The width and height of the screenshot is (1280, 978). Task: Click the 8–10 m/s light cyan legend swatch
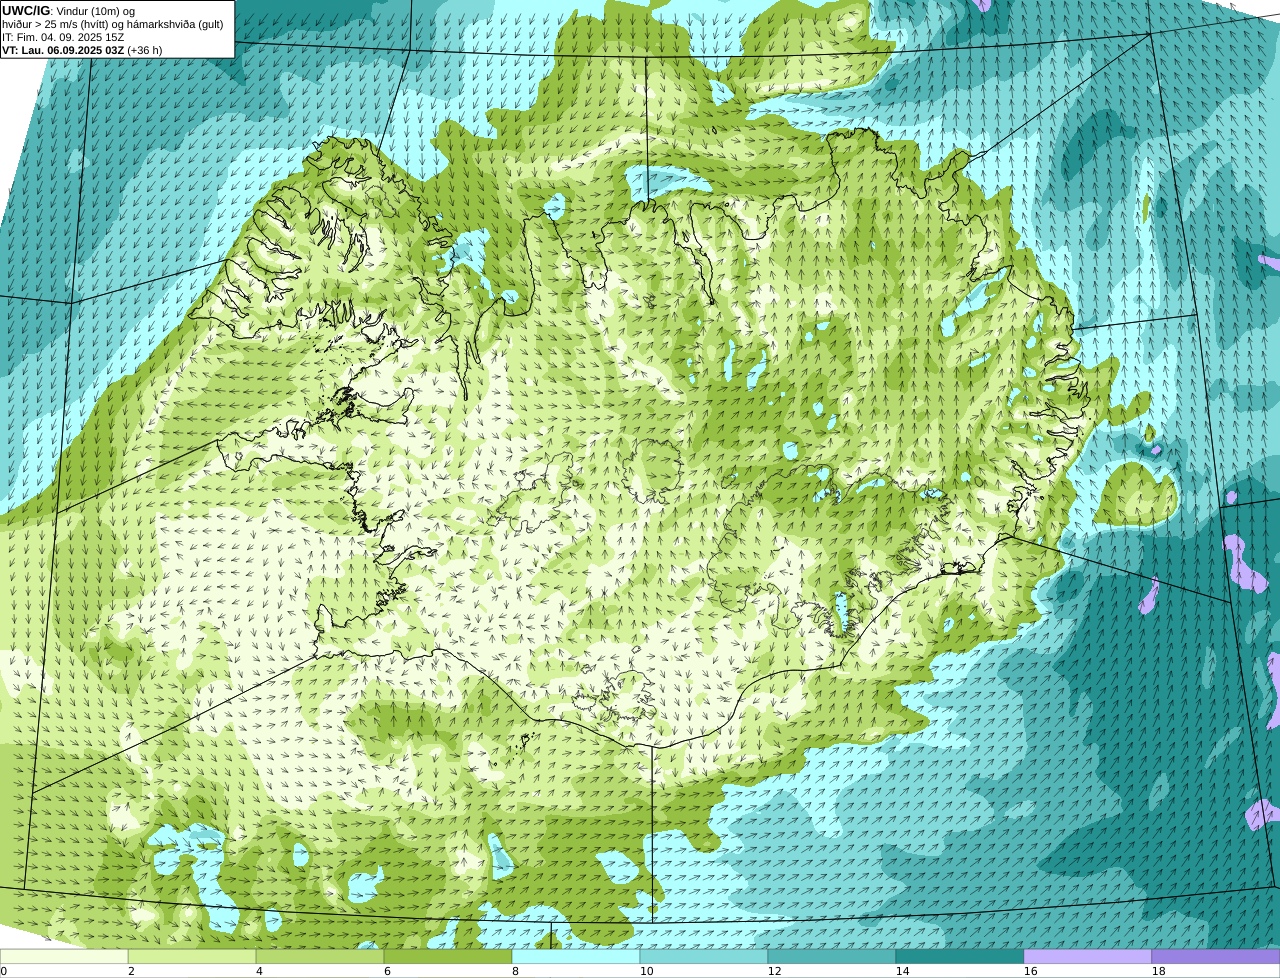(x=576, y=956)
